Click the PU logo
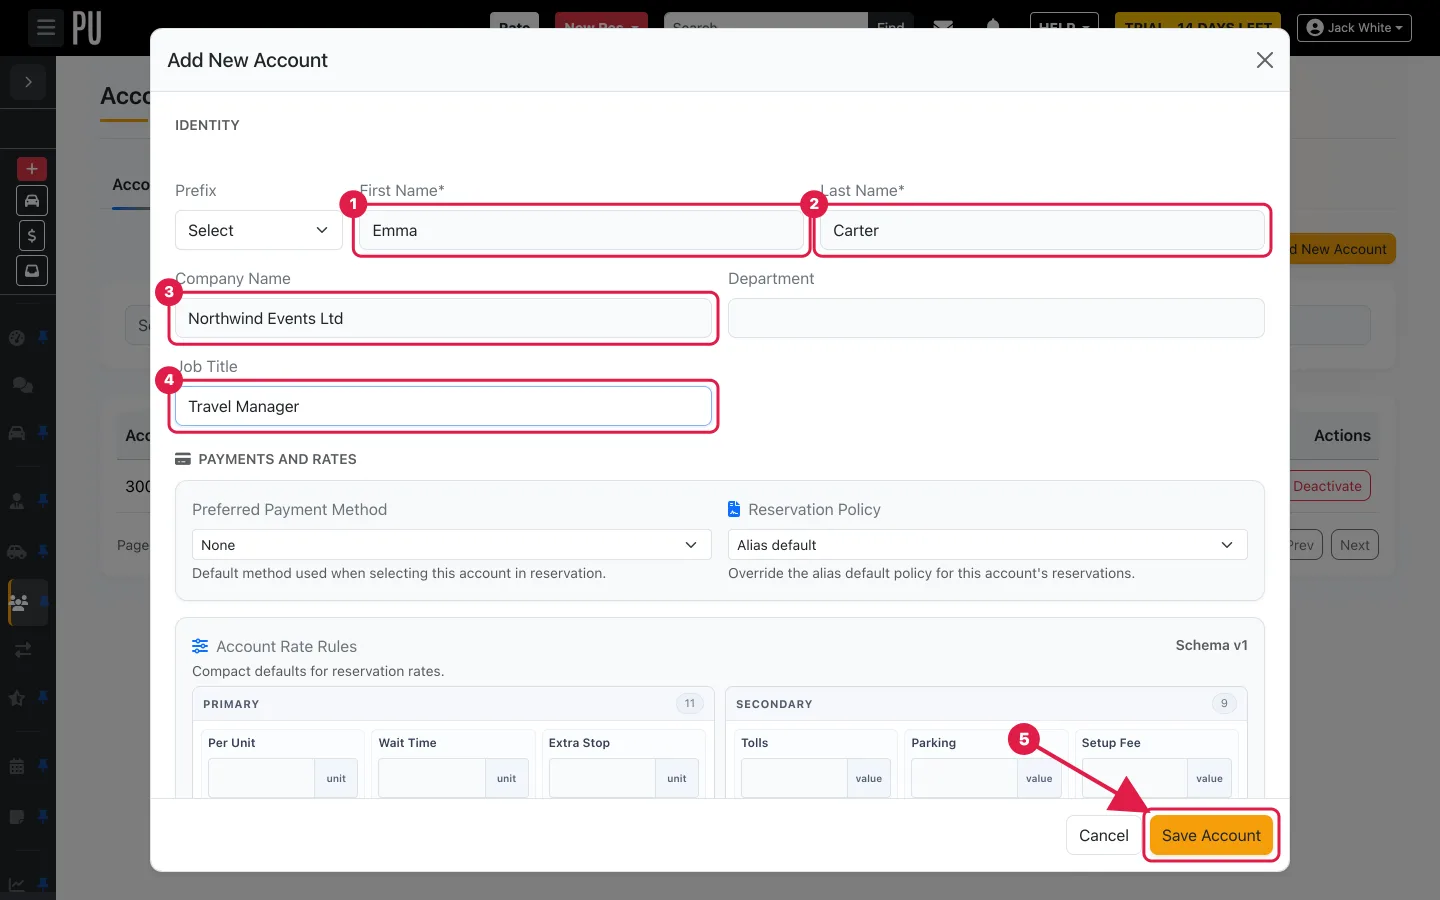 87,28
